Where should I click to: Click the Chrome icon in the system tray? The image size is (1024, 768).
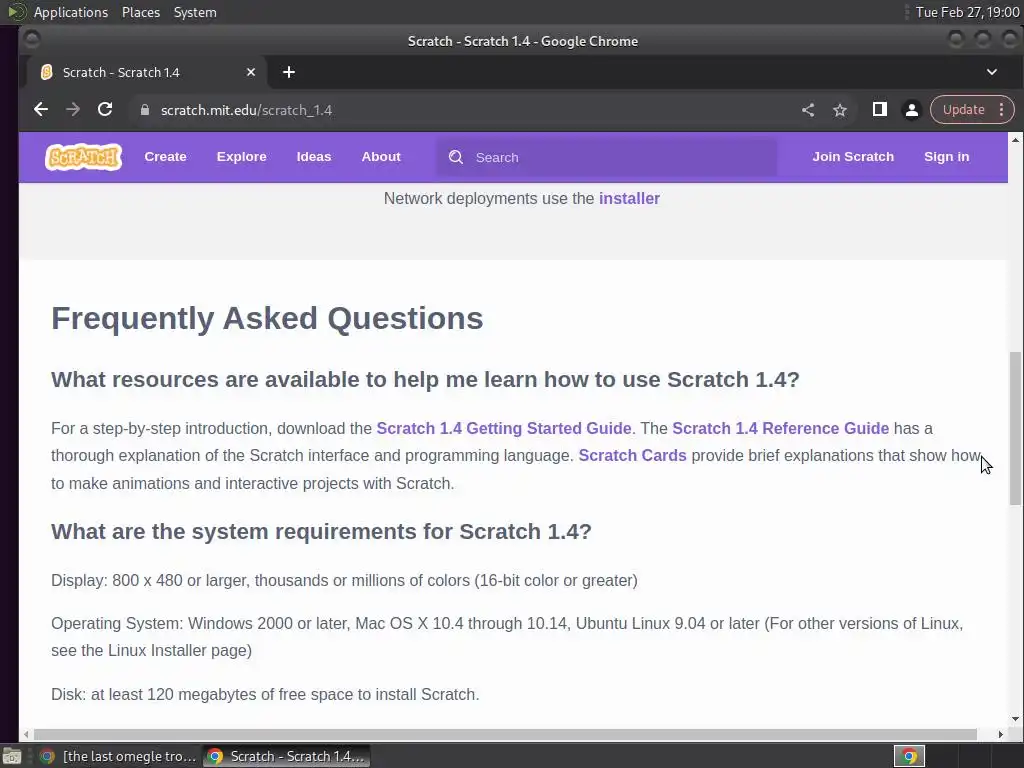tap(909, 756)
